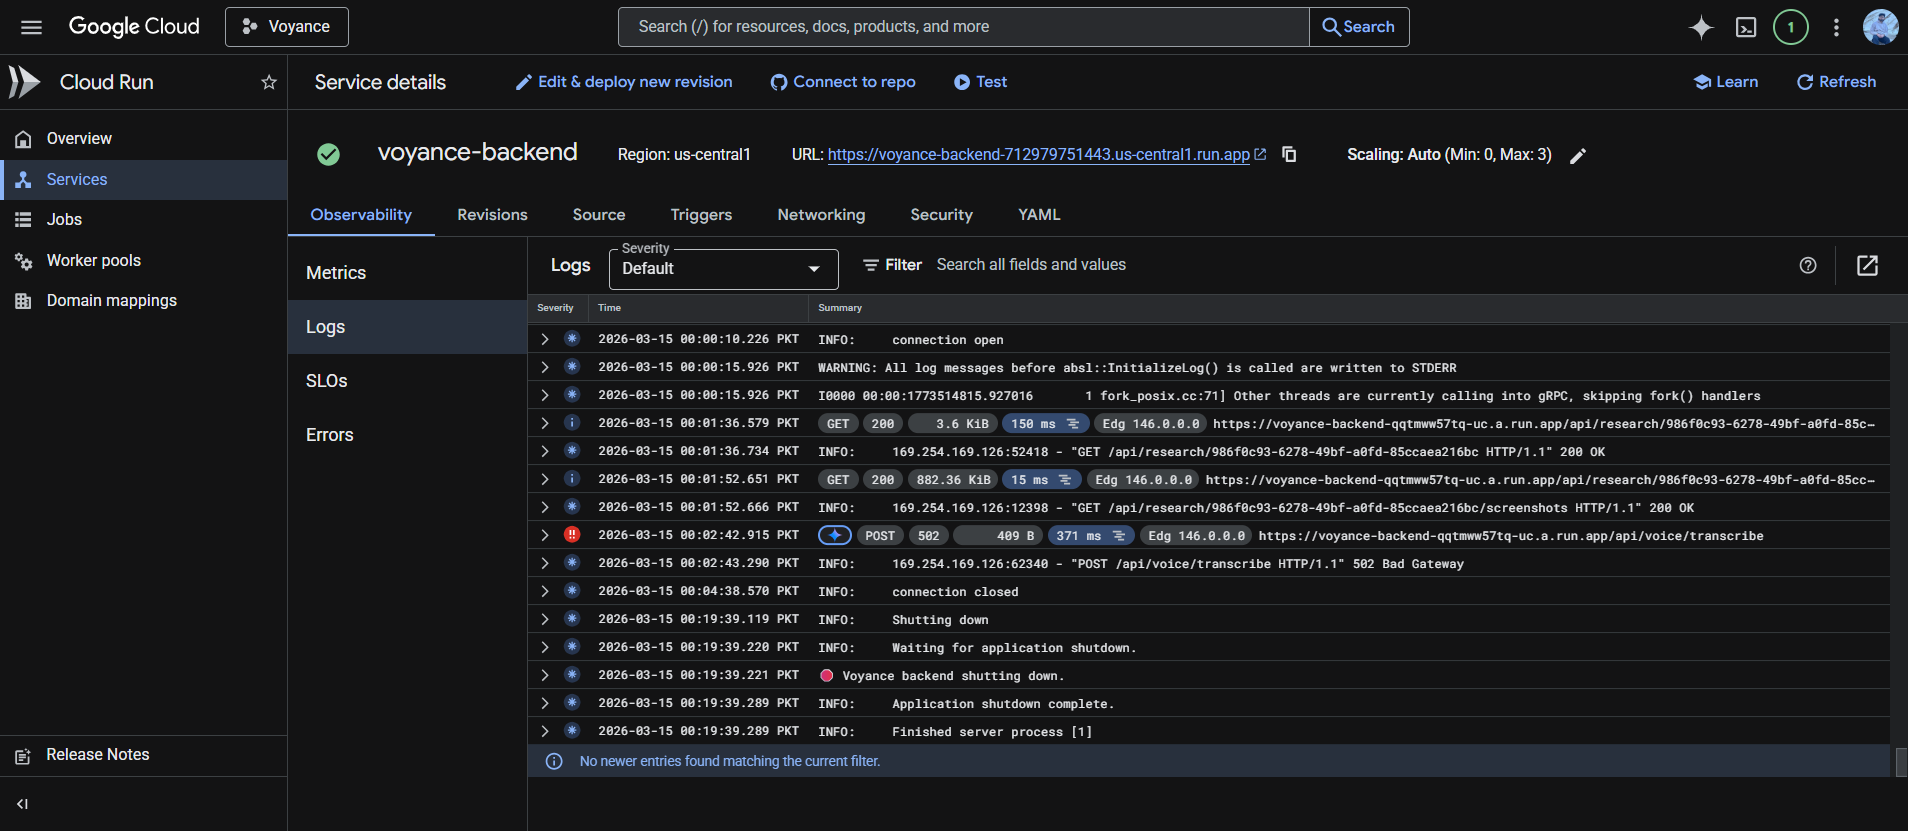Click the 150 ms latency chip
The height and width of the screenshot is (831, 1908).
1045,424
